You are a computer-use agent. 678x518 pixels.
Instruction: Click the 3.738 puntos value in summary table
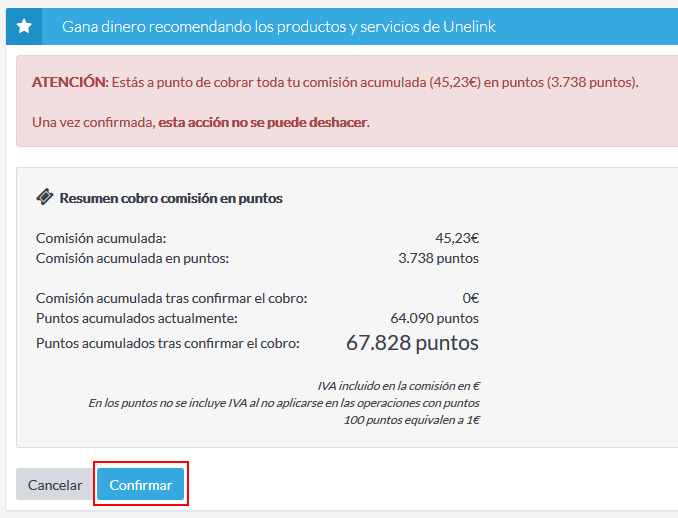tap(438, 258)
